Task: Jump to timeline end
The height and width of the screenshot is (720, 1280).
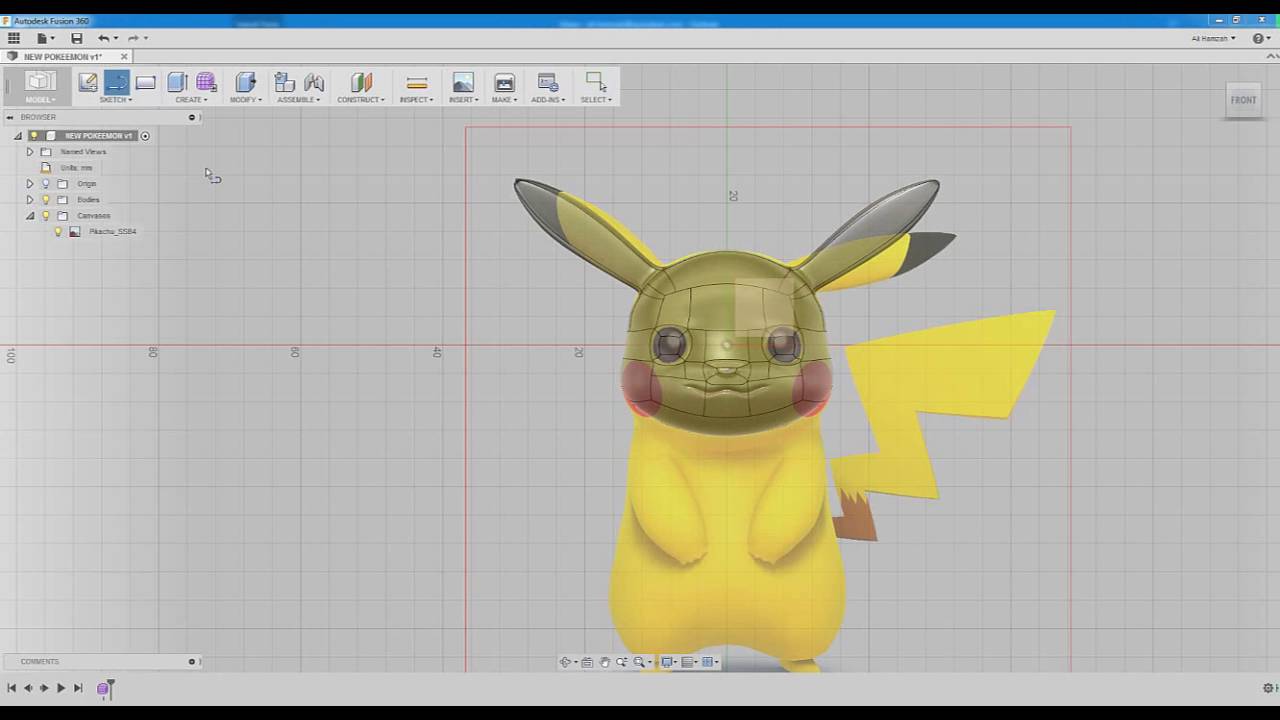Action: 78,688
